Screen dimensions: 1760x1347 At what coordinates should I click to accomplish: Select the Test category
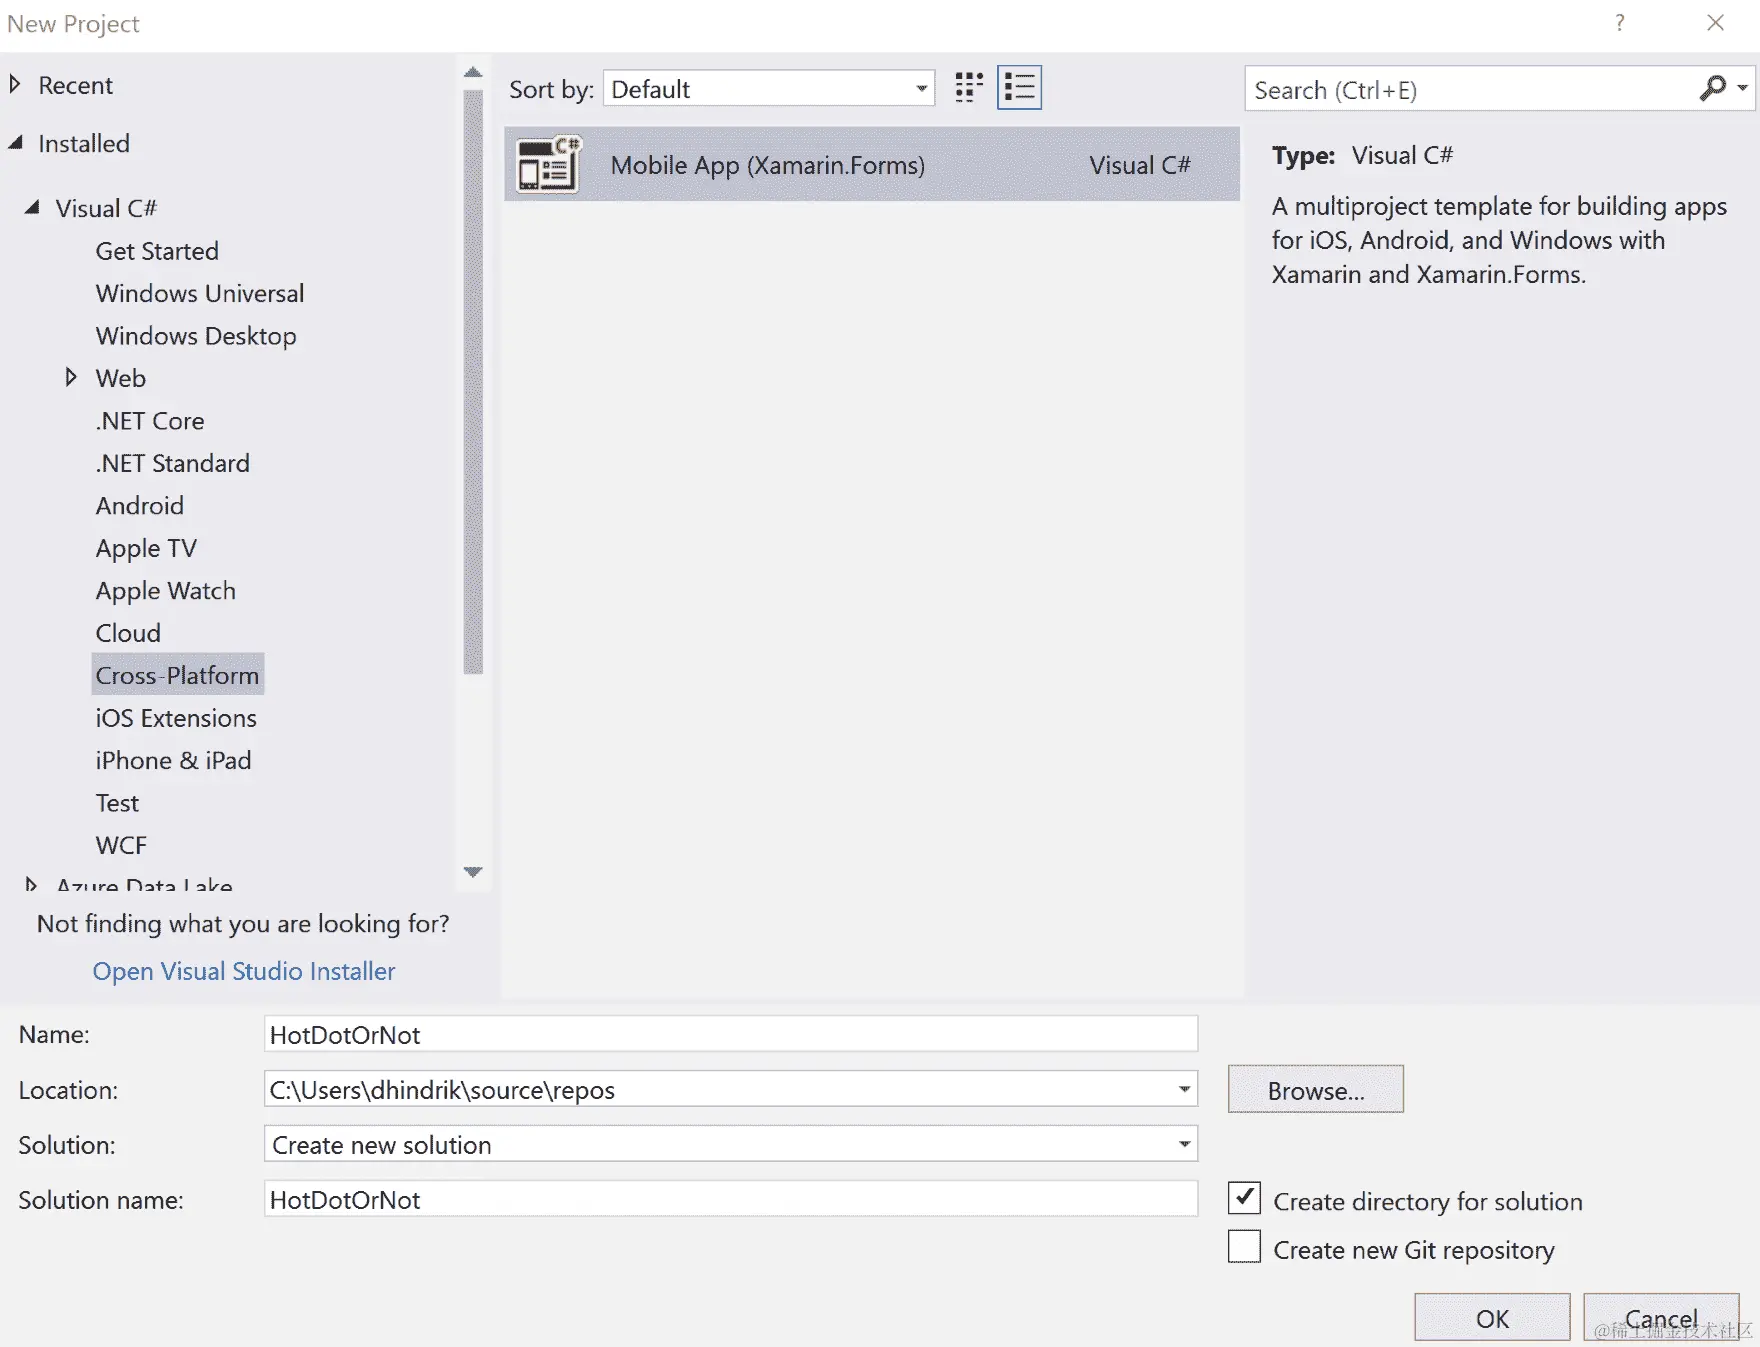tap(117, 803)
